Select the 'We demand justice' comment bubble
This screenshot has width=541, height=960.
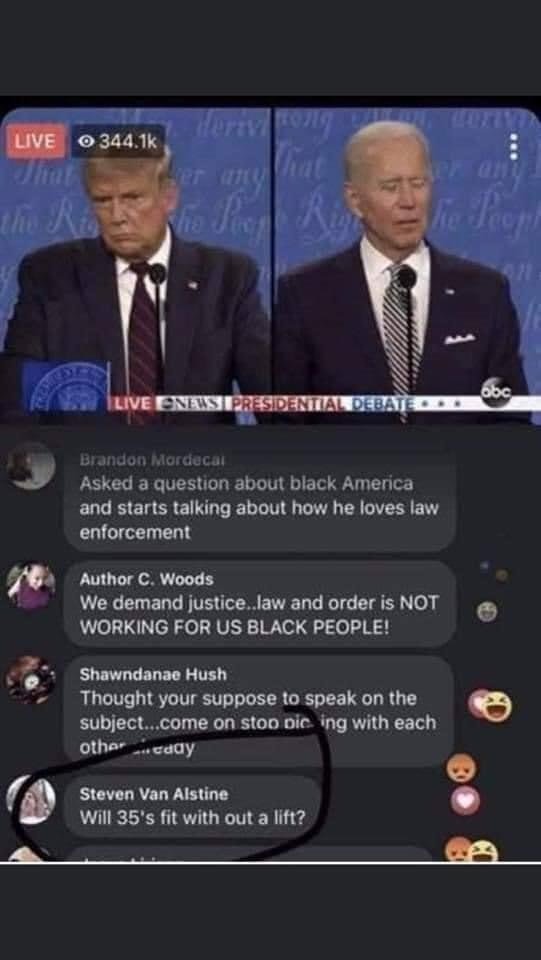point(259,604)
